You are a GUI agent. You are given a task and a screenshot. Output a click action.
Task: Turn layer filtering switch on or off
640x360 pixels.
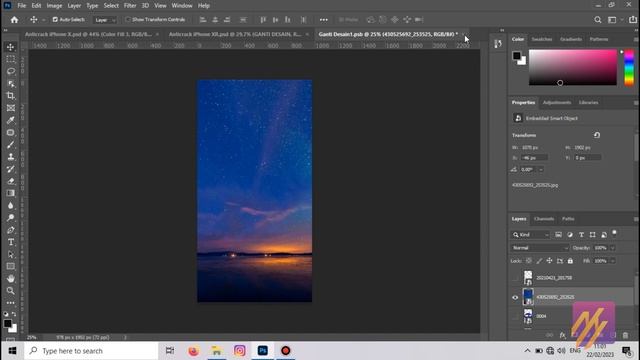[x=614, y=233]
